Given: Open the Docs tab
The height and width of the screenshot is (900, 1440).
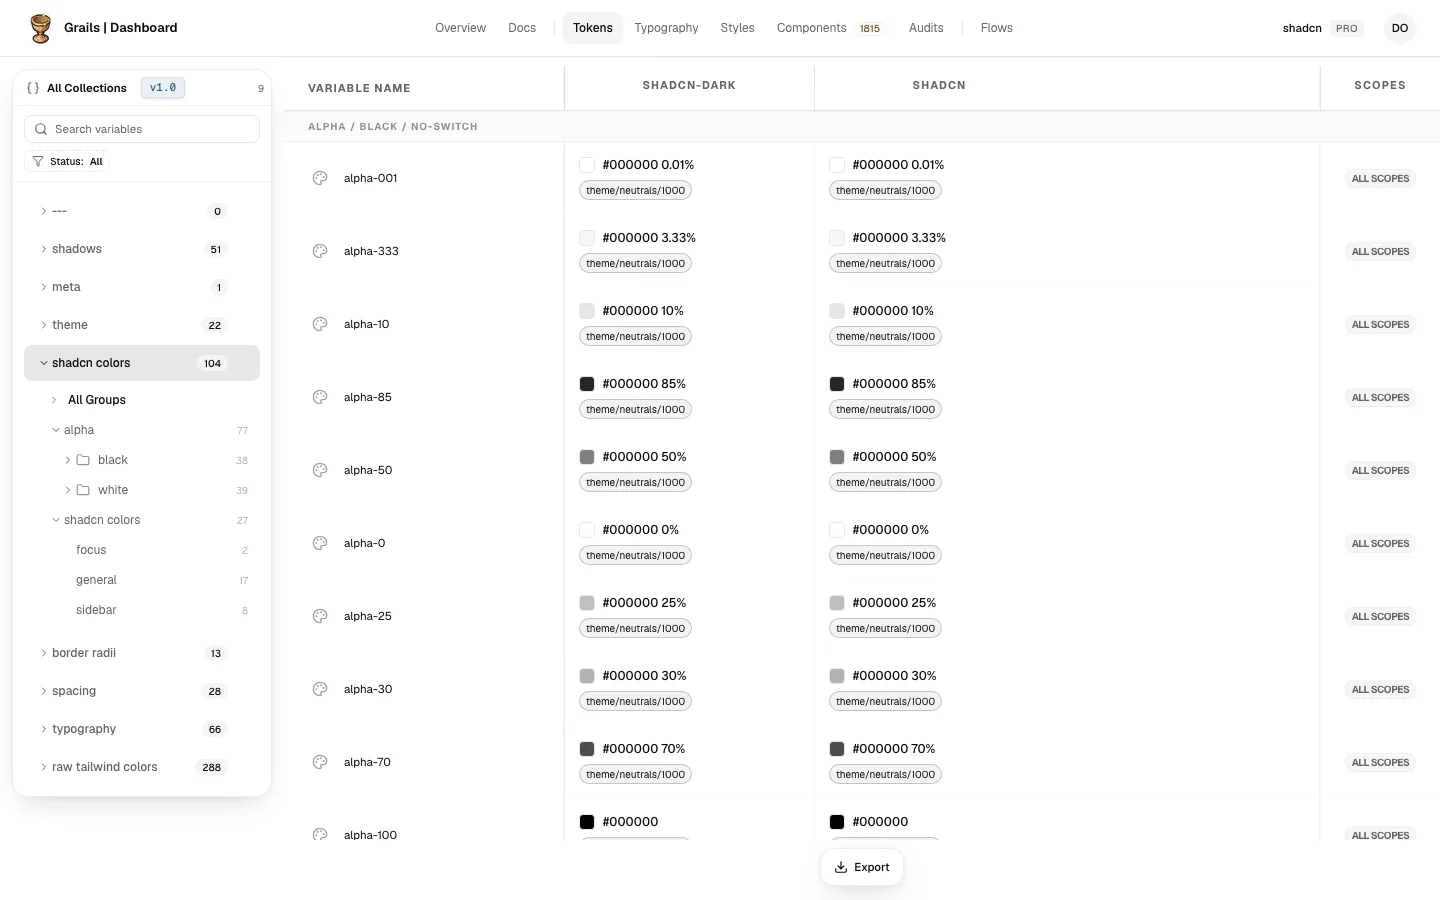Looking at the screenshot, I should [x=522, y=28].
